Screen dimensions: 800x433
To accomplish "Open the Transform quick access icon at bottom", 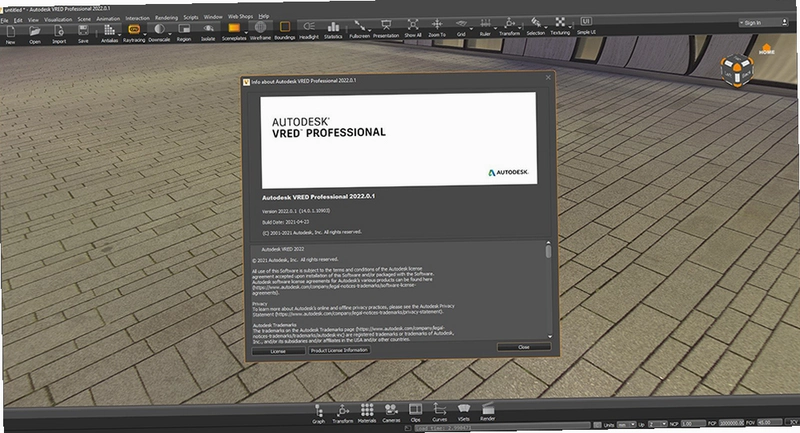I will point(343,413).
